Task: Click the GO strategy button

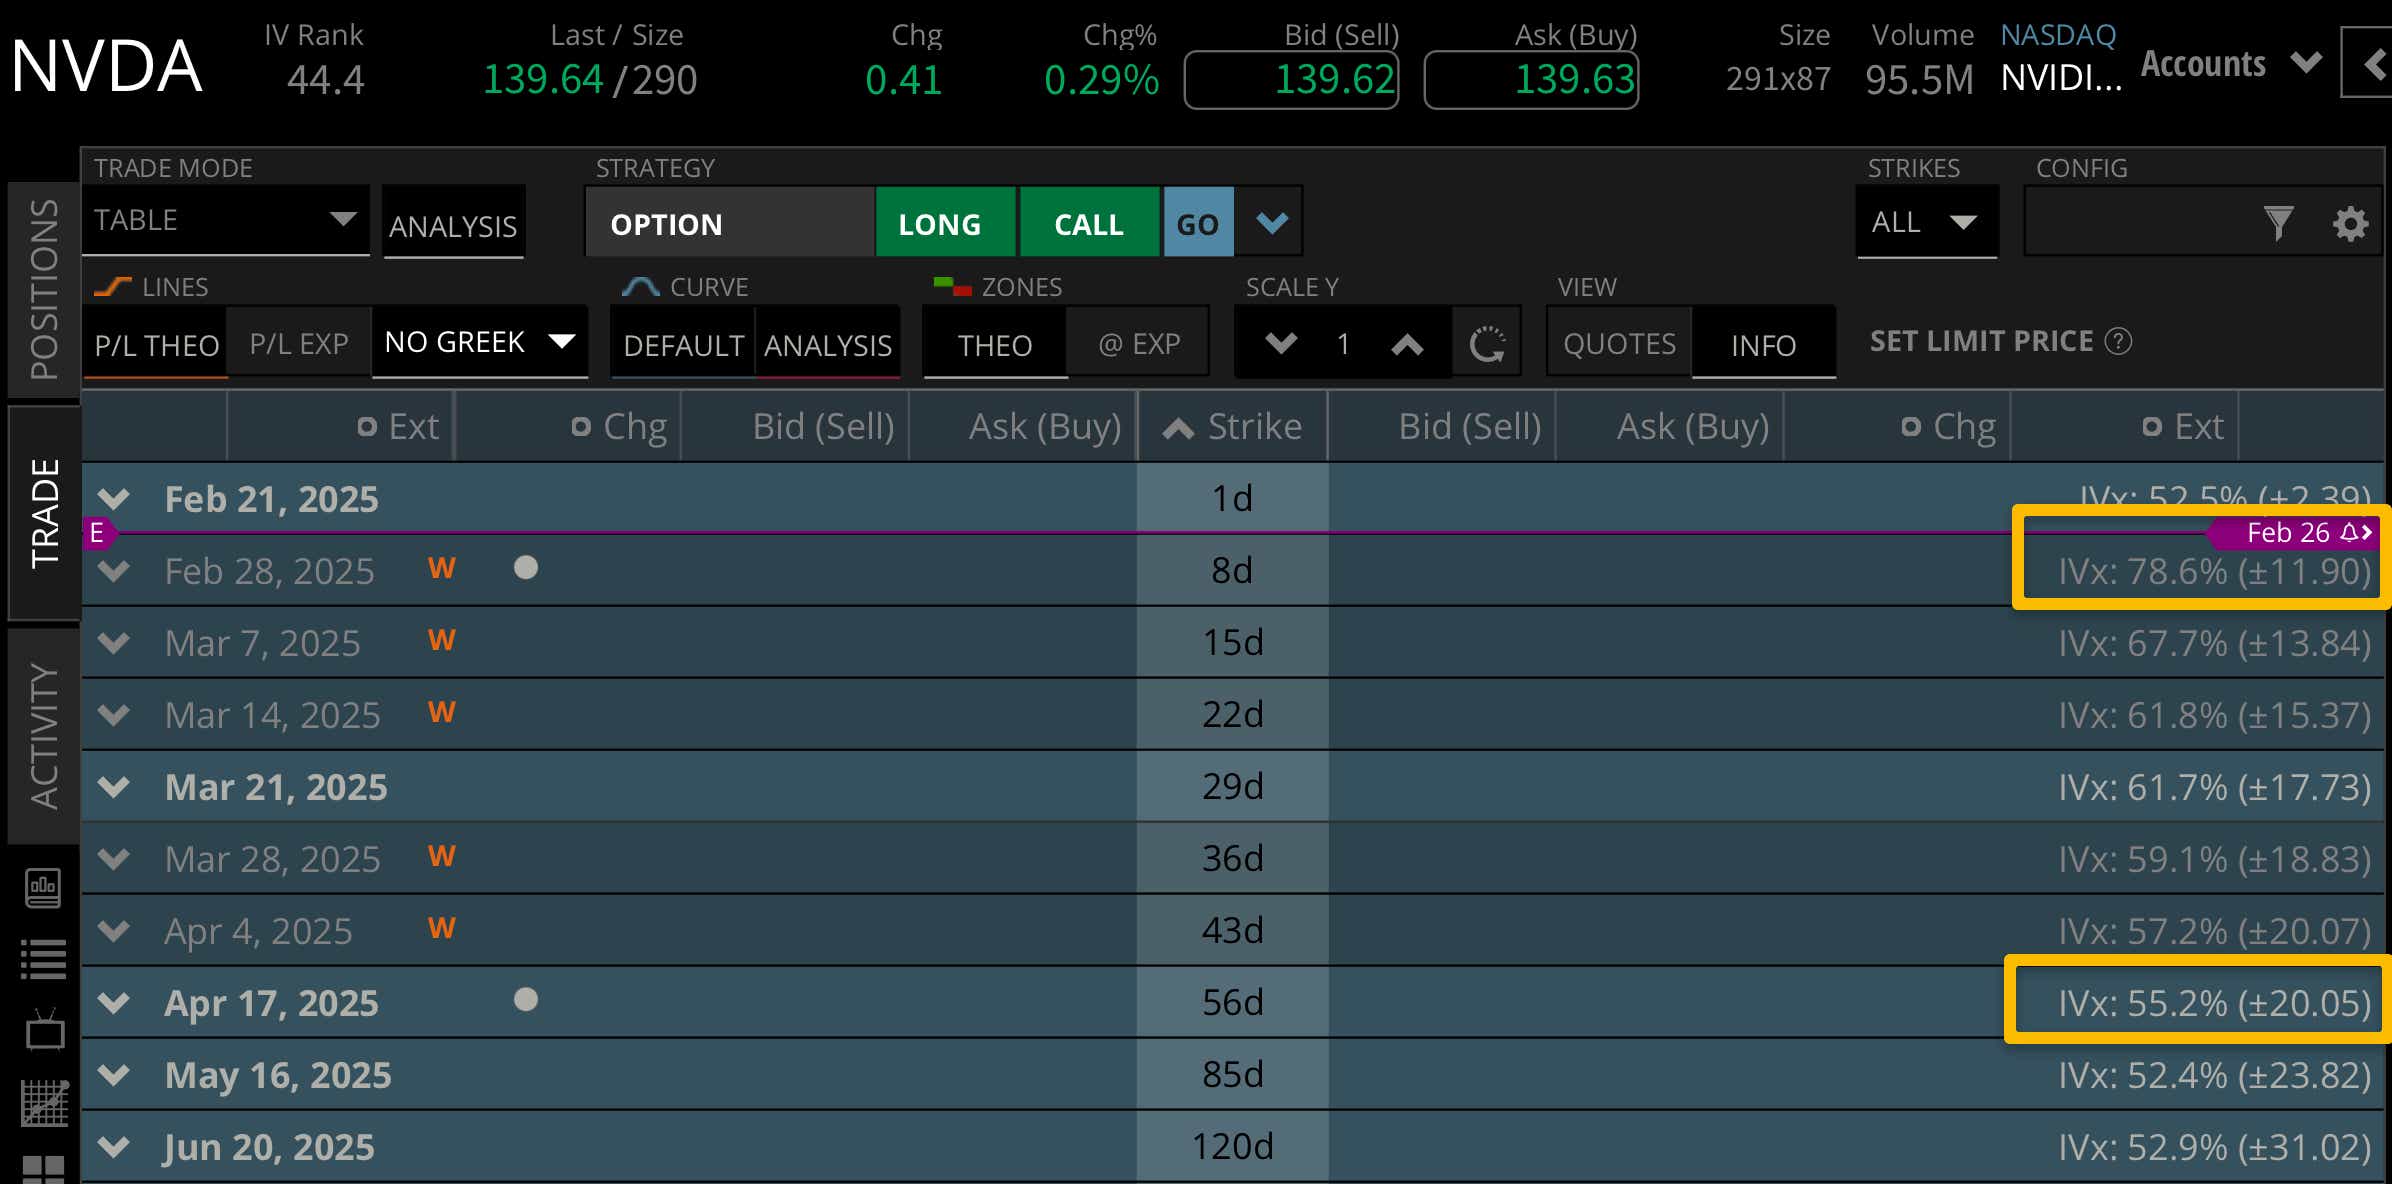Action: [1198, 222]
